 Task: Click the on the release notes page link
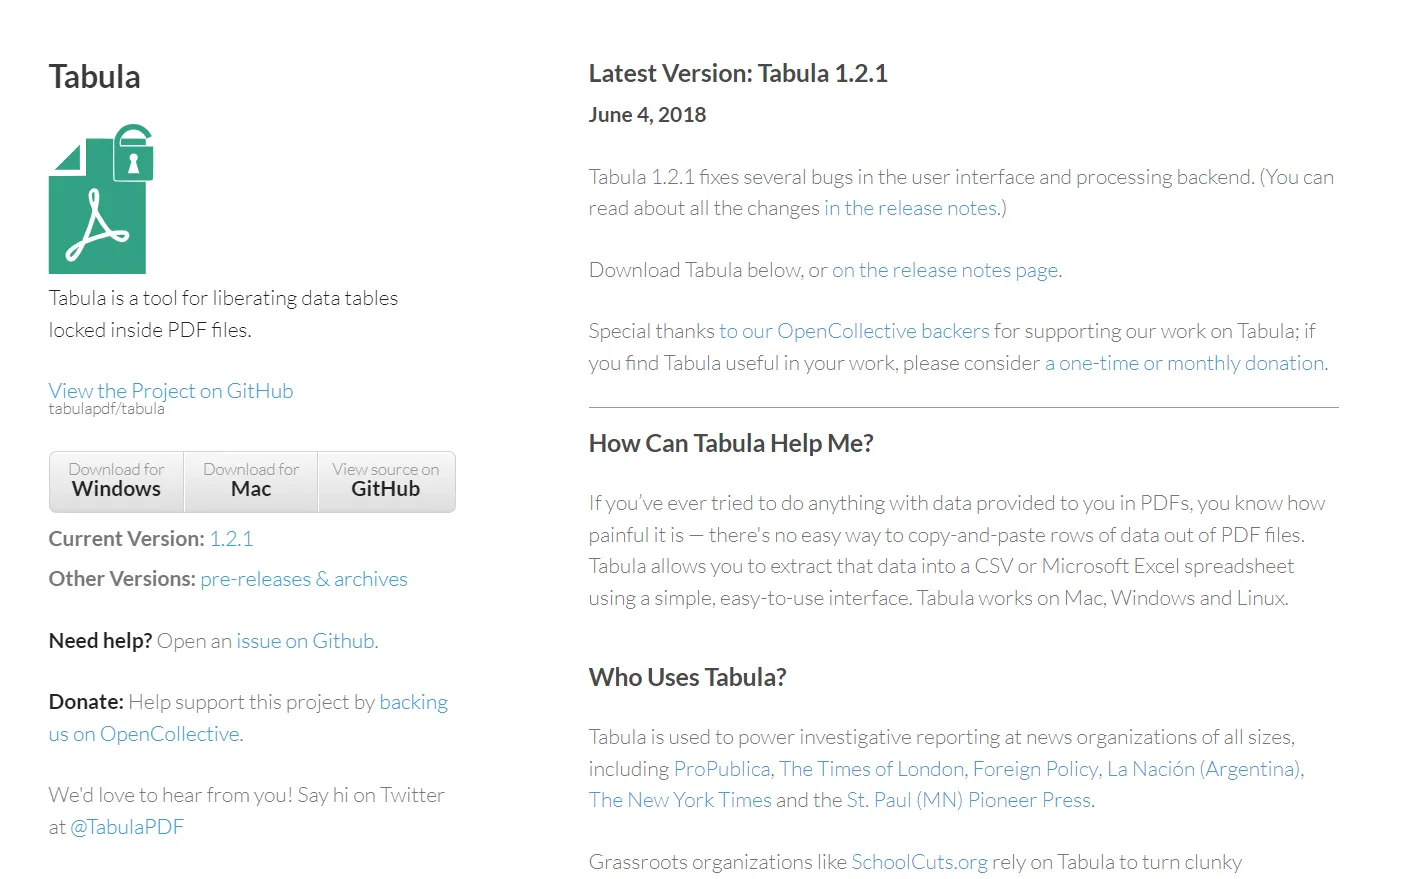945,269
